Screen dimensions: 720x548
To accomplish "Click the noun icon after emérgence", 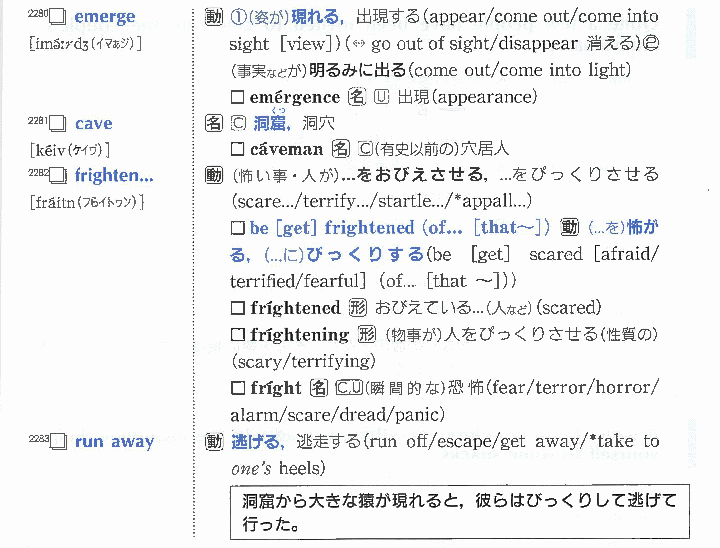I will 356,97.
